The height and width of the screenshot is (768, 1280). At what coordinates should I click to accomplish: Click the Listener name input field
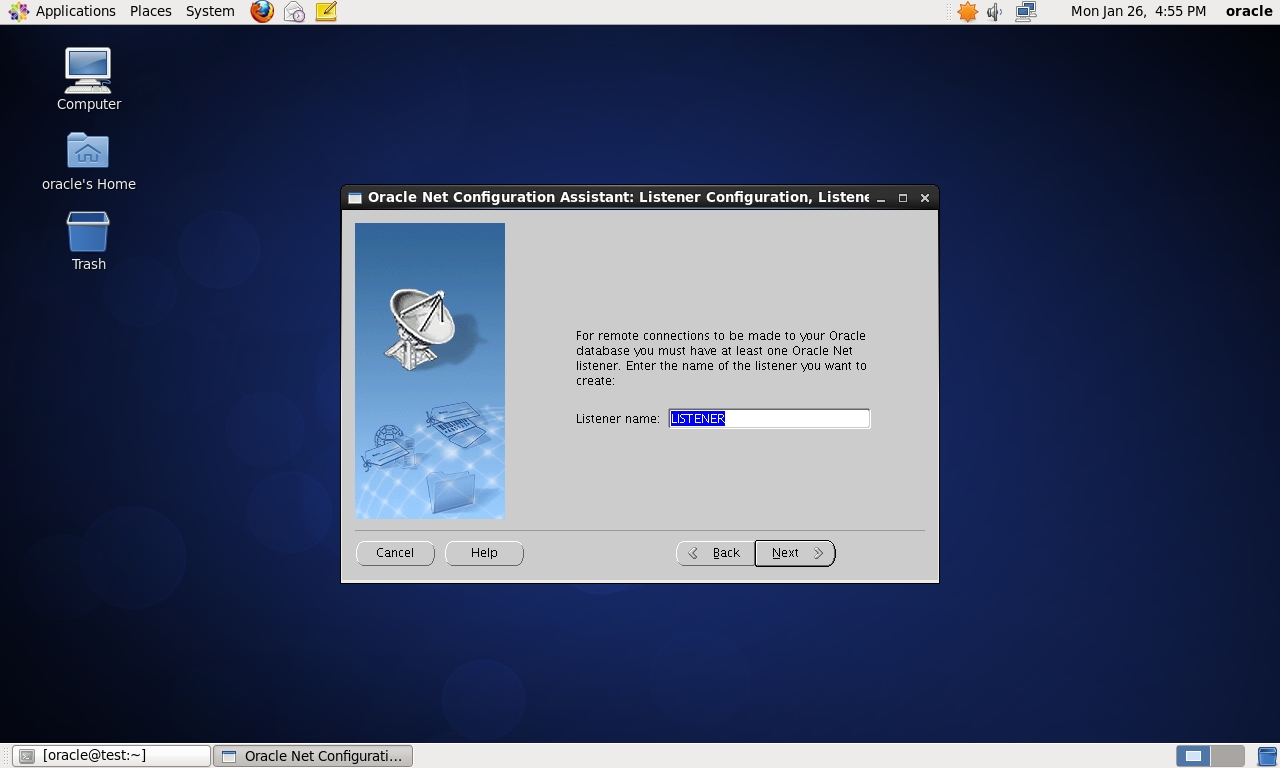[769, 418]
